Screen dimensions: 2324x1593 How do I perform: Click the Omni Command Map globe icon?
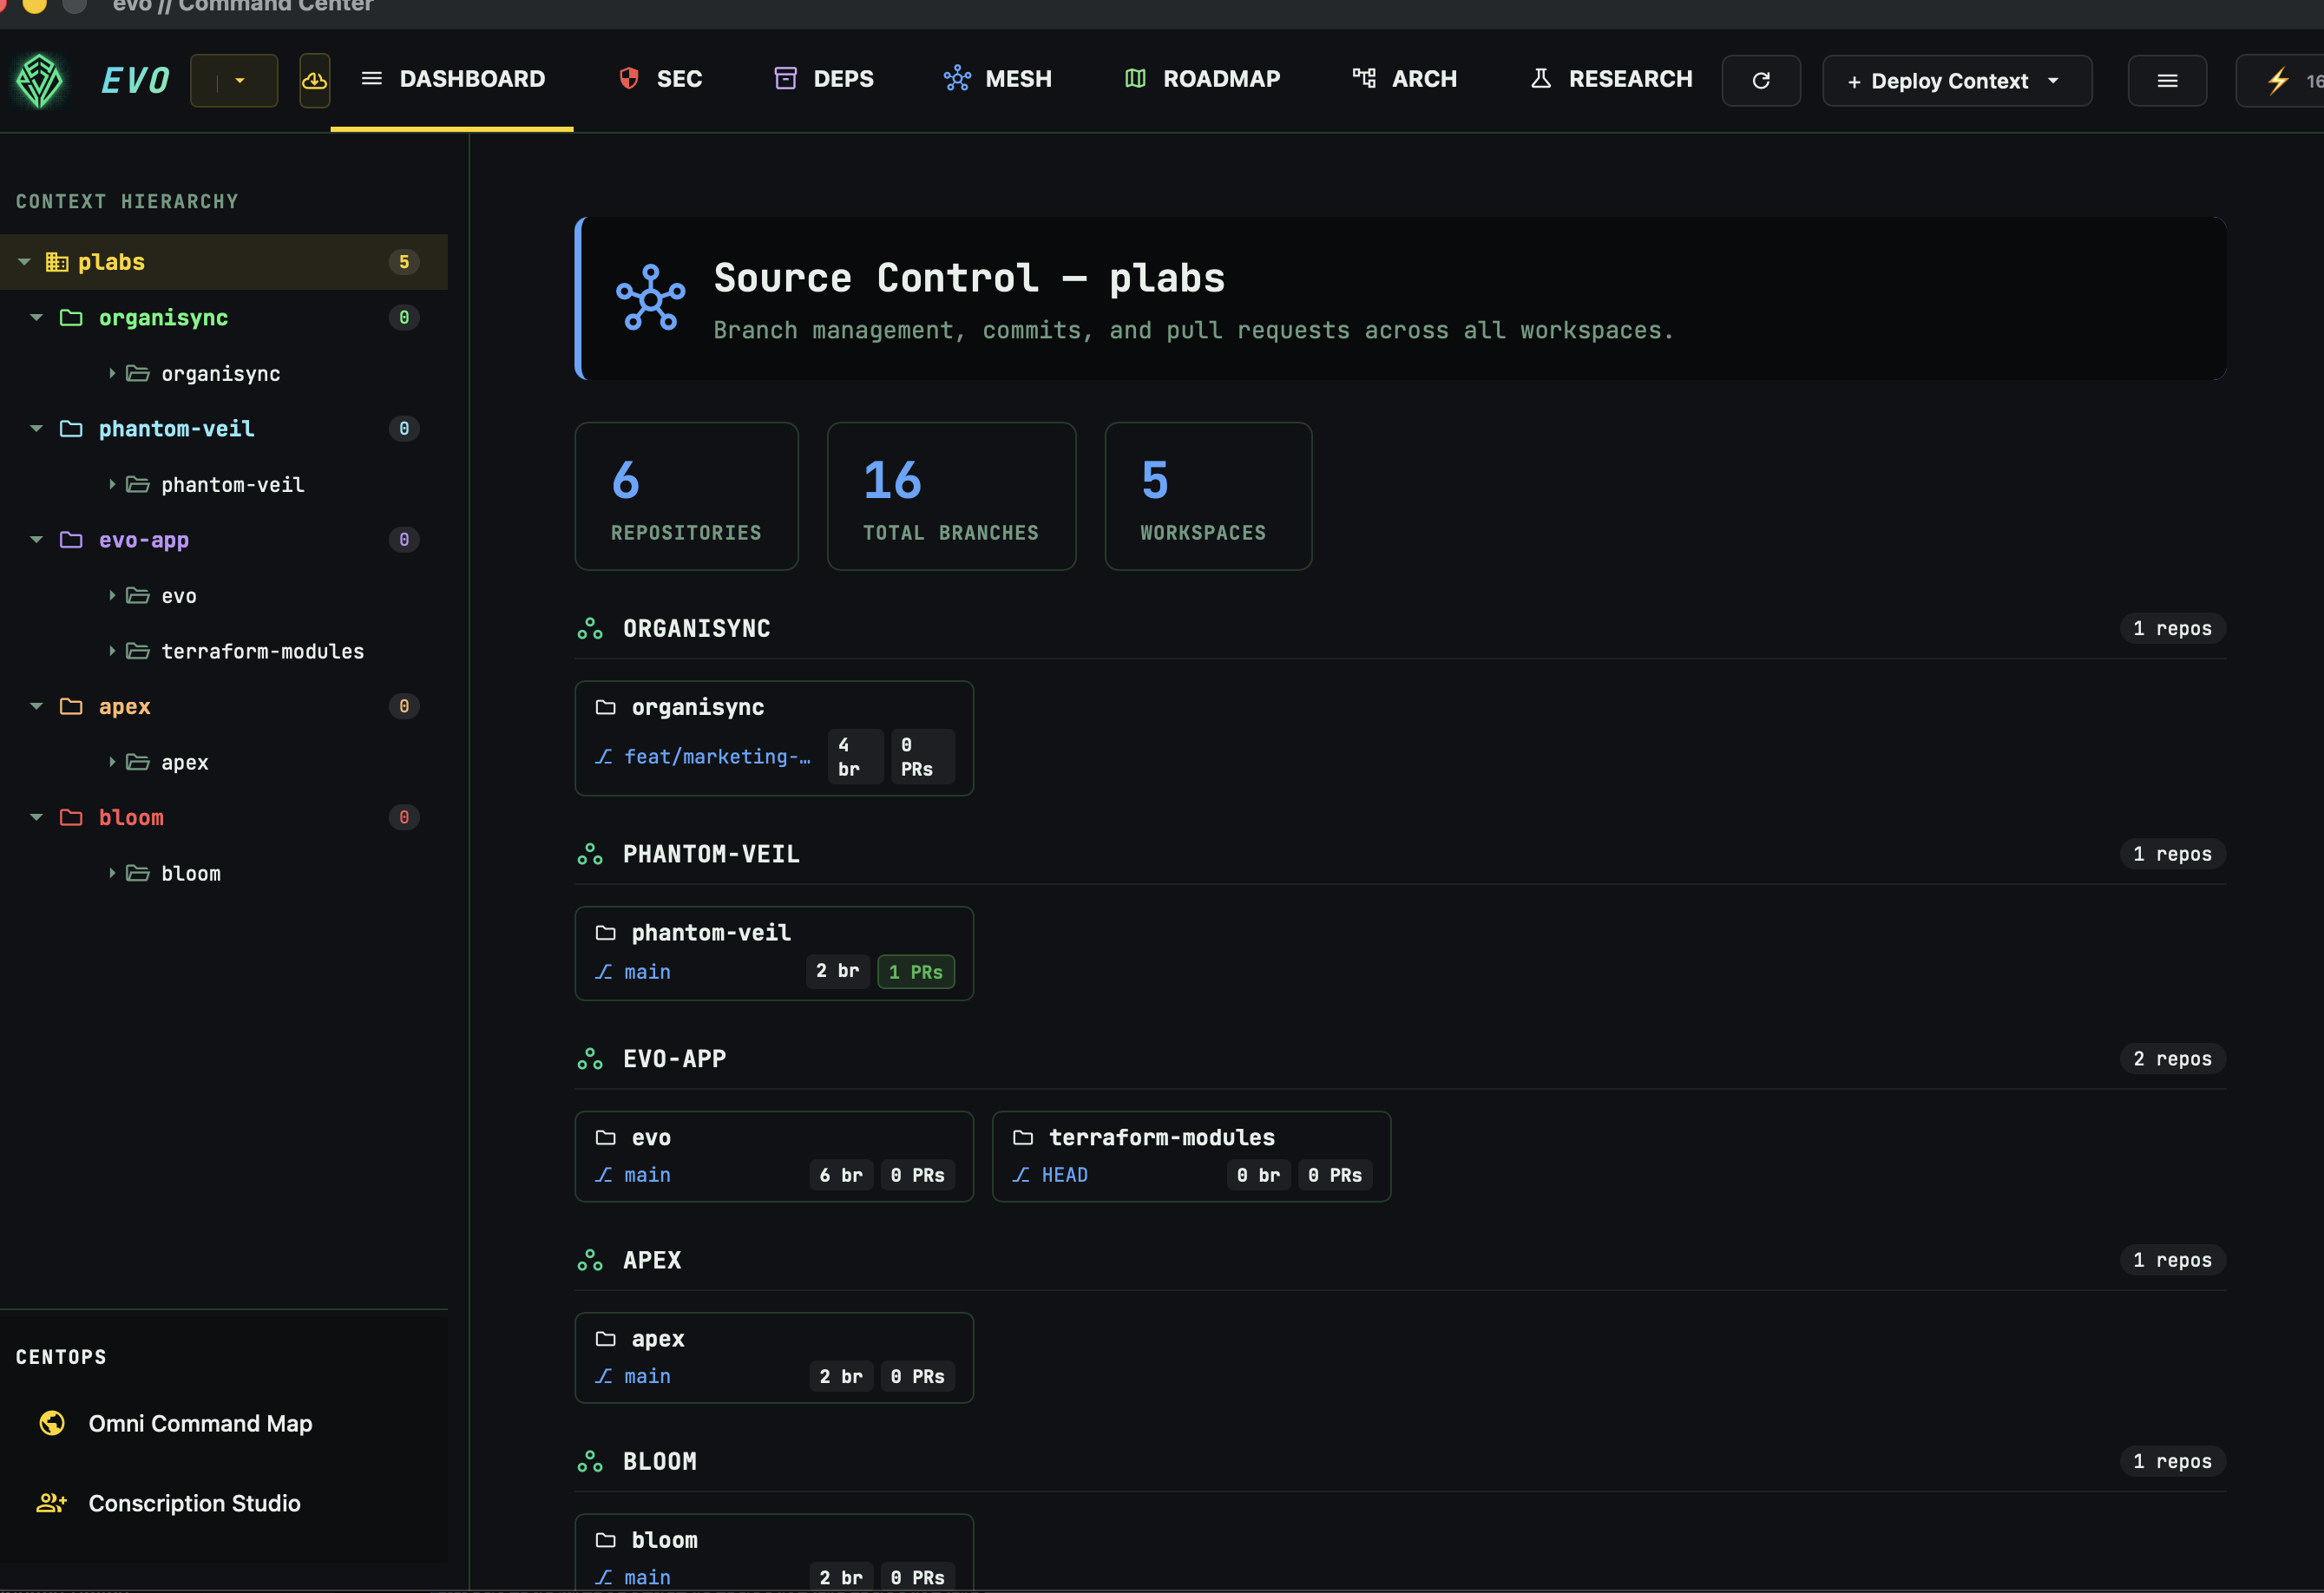52,1423
